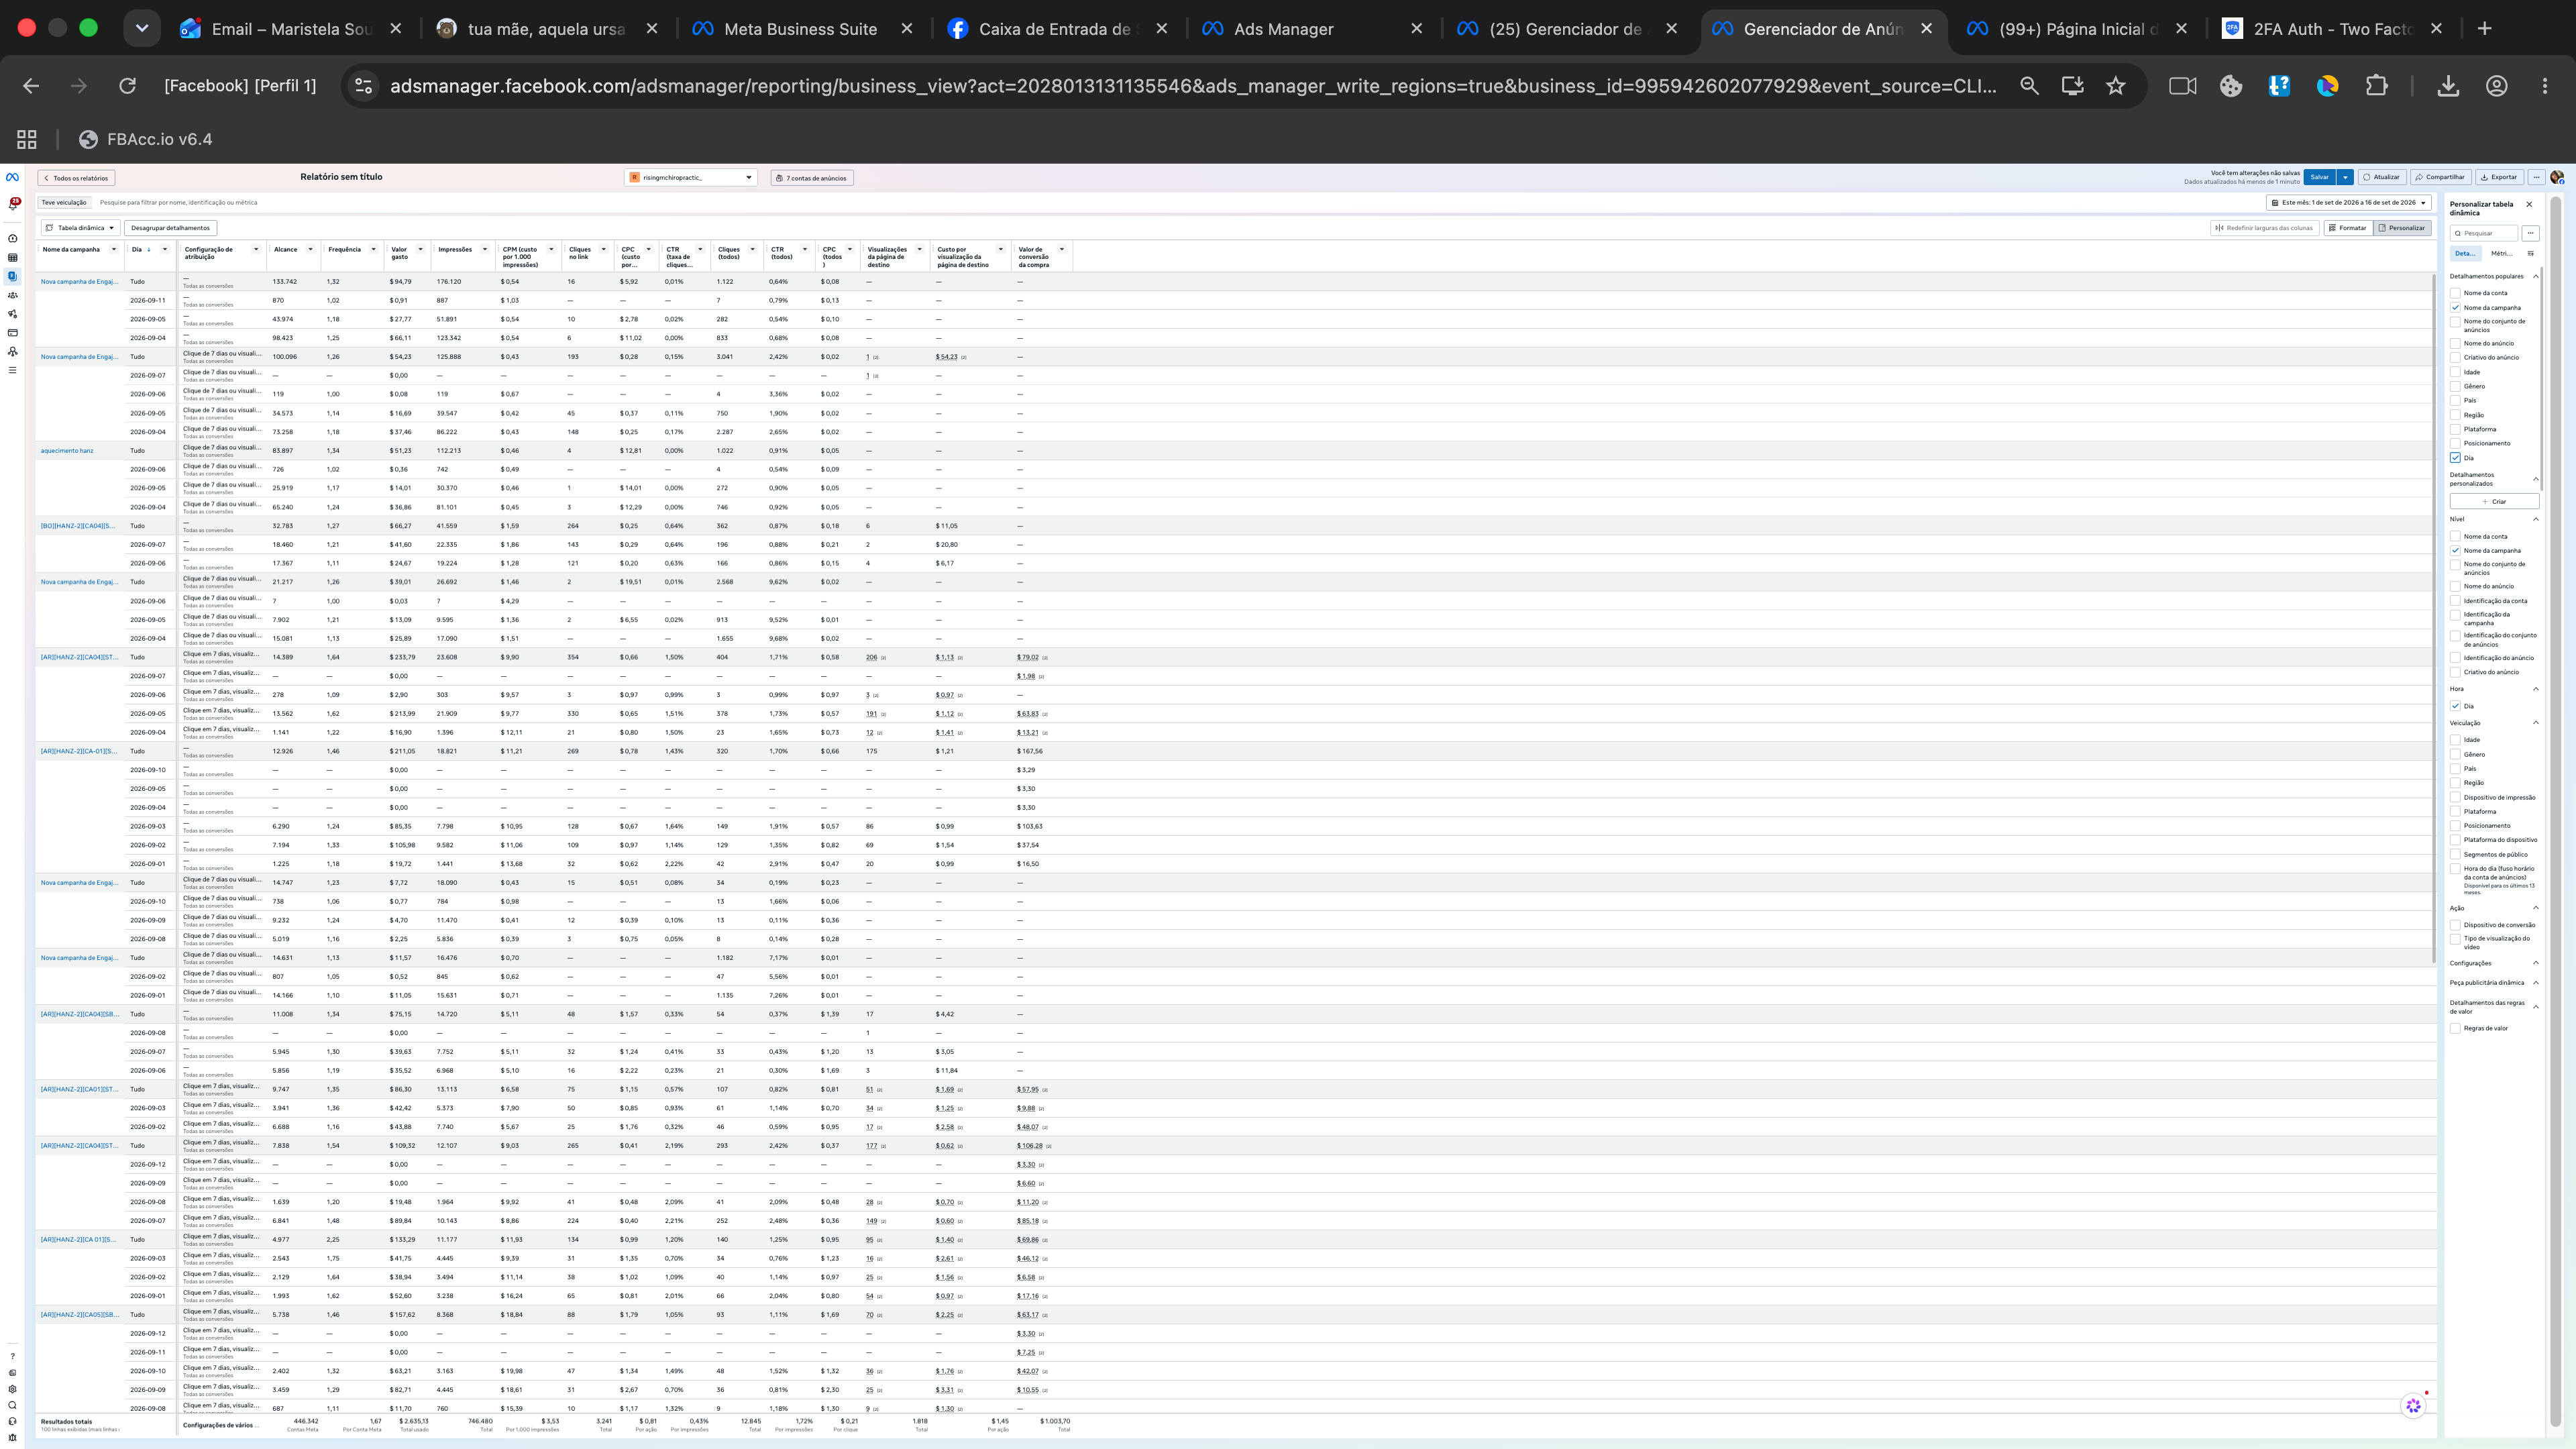The image size is (2576, 1449).
Task: Open search magnifier icon in left sidebar
Action: click(x=12, y=1405)
